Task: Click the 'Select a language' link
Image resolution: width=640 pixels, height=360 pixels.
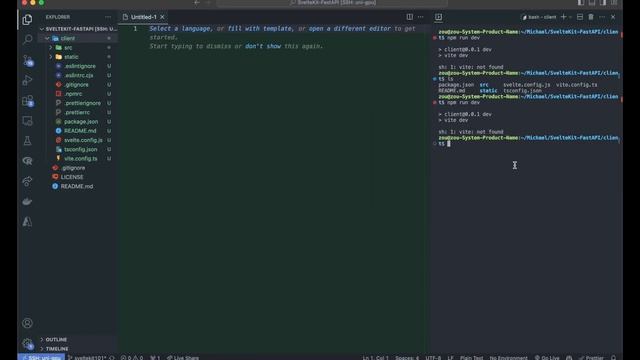Action: click(180, 29)
